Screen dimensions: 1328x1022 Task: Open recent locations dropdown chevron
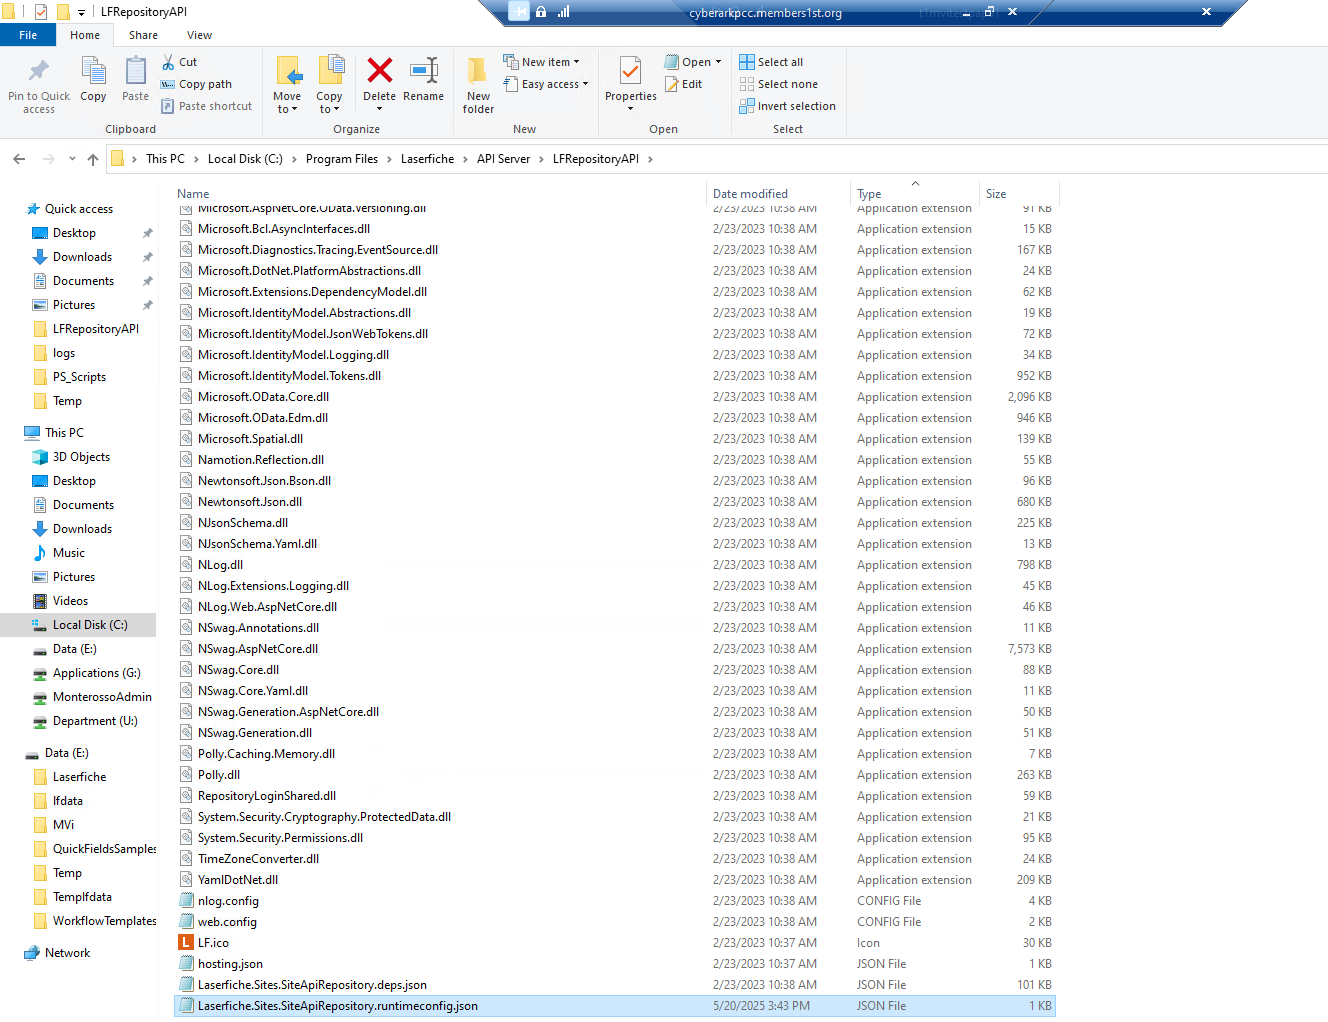click(72, 159)
